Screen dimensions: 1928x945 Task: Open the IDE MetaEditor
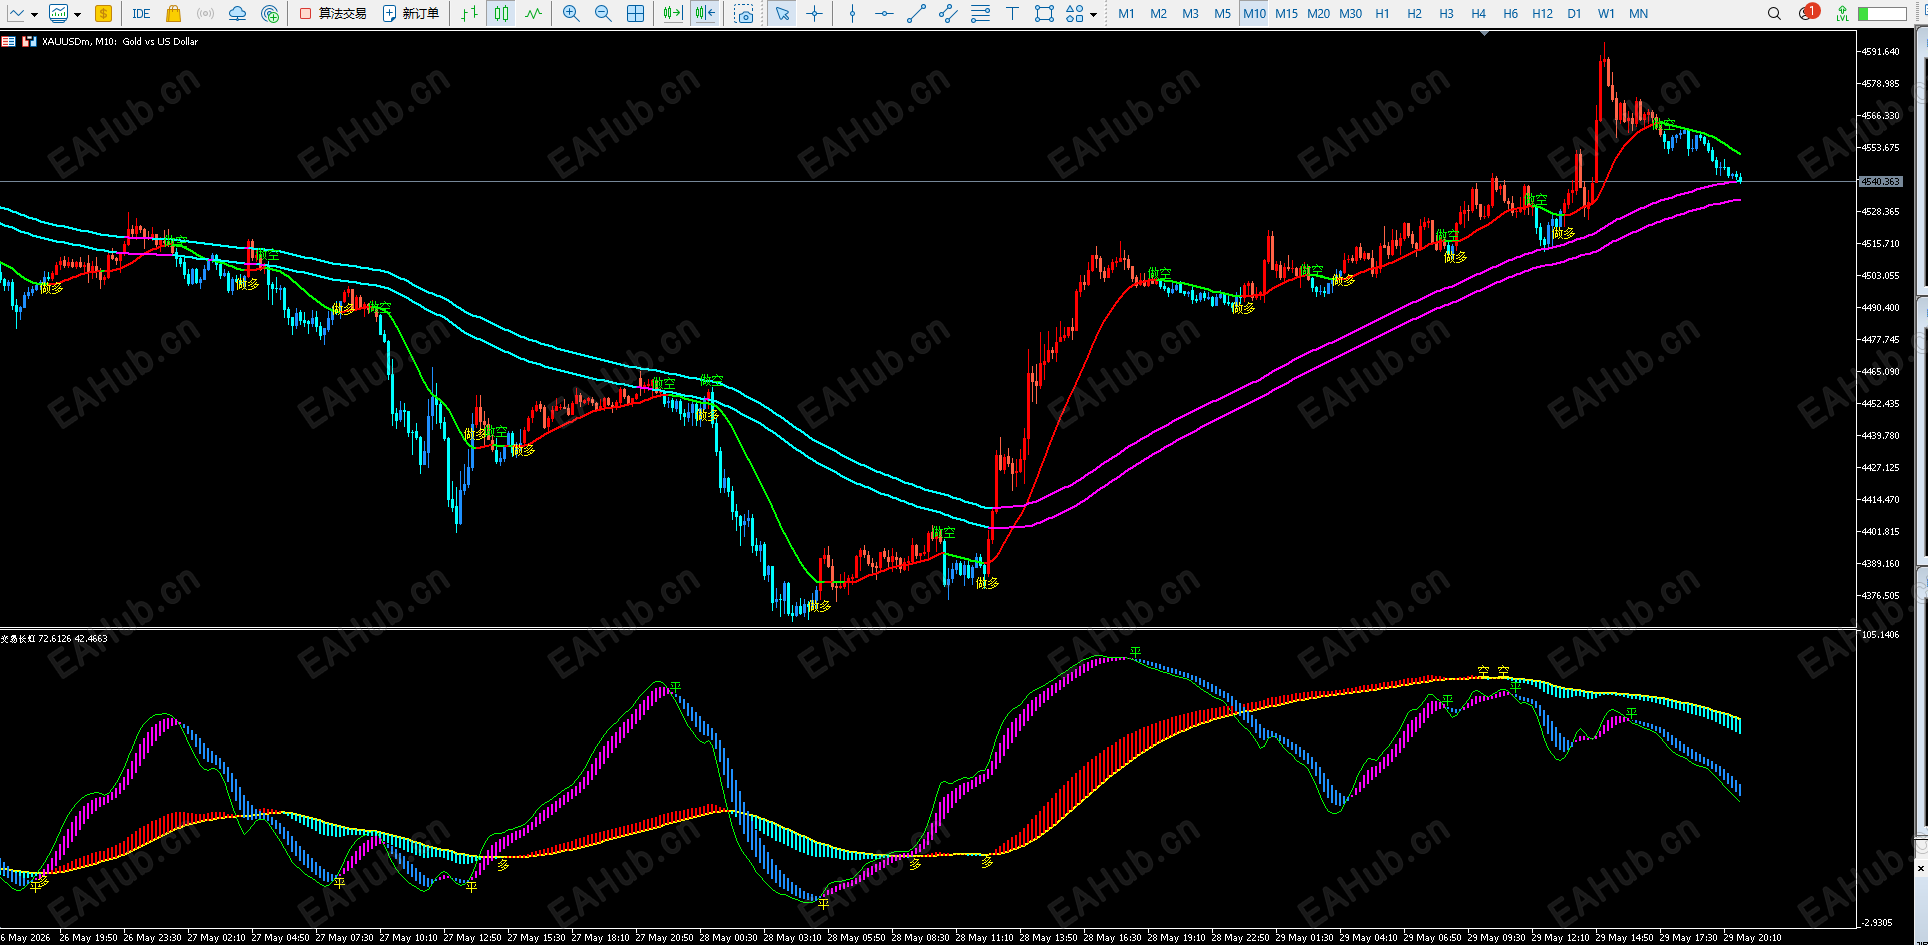click(x=141, y=14)
